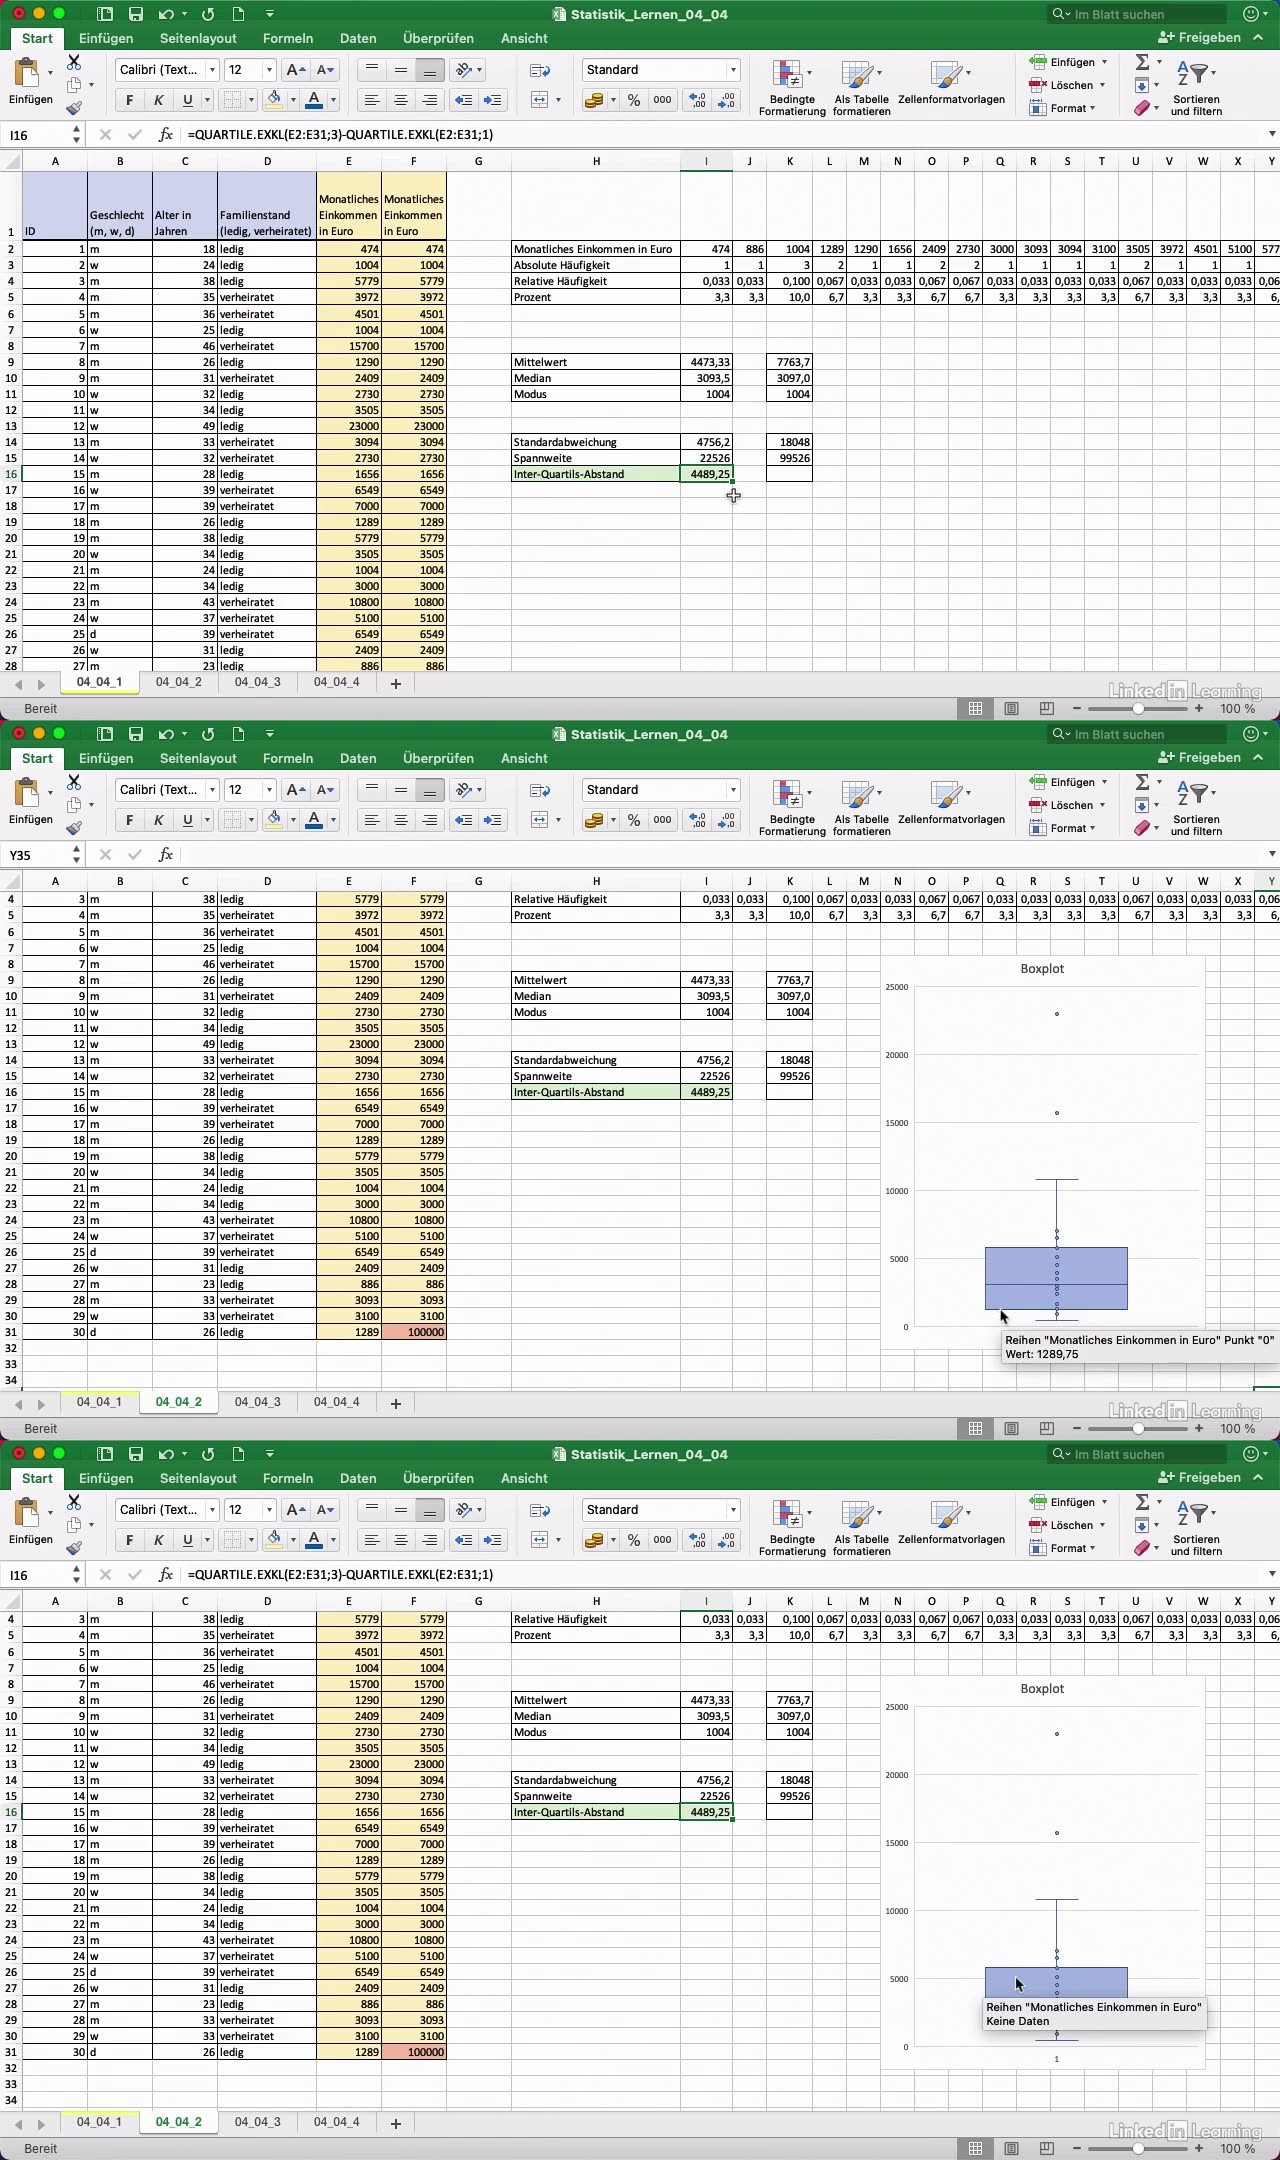Click the AutoSum sigma icon in the top window
Screen dimensions: 1280x2160
(x=1142, y=62)
